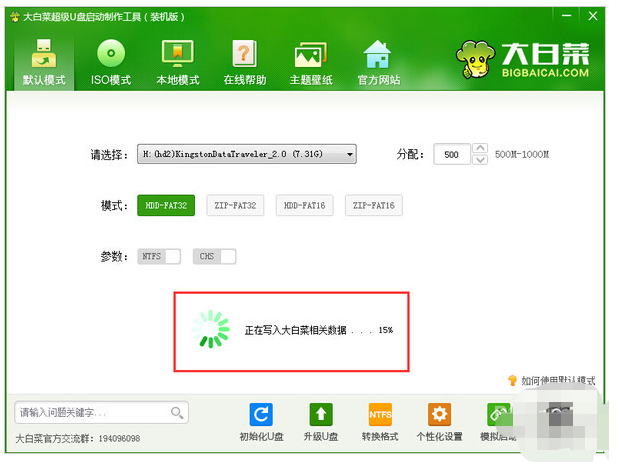Minimize the 大白菜 window
The height and width of the screenshot is (465, 619).
click(567, 16)
